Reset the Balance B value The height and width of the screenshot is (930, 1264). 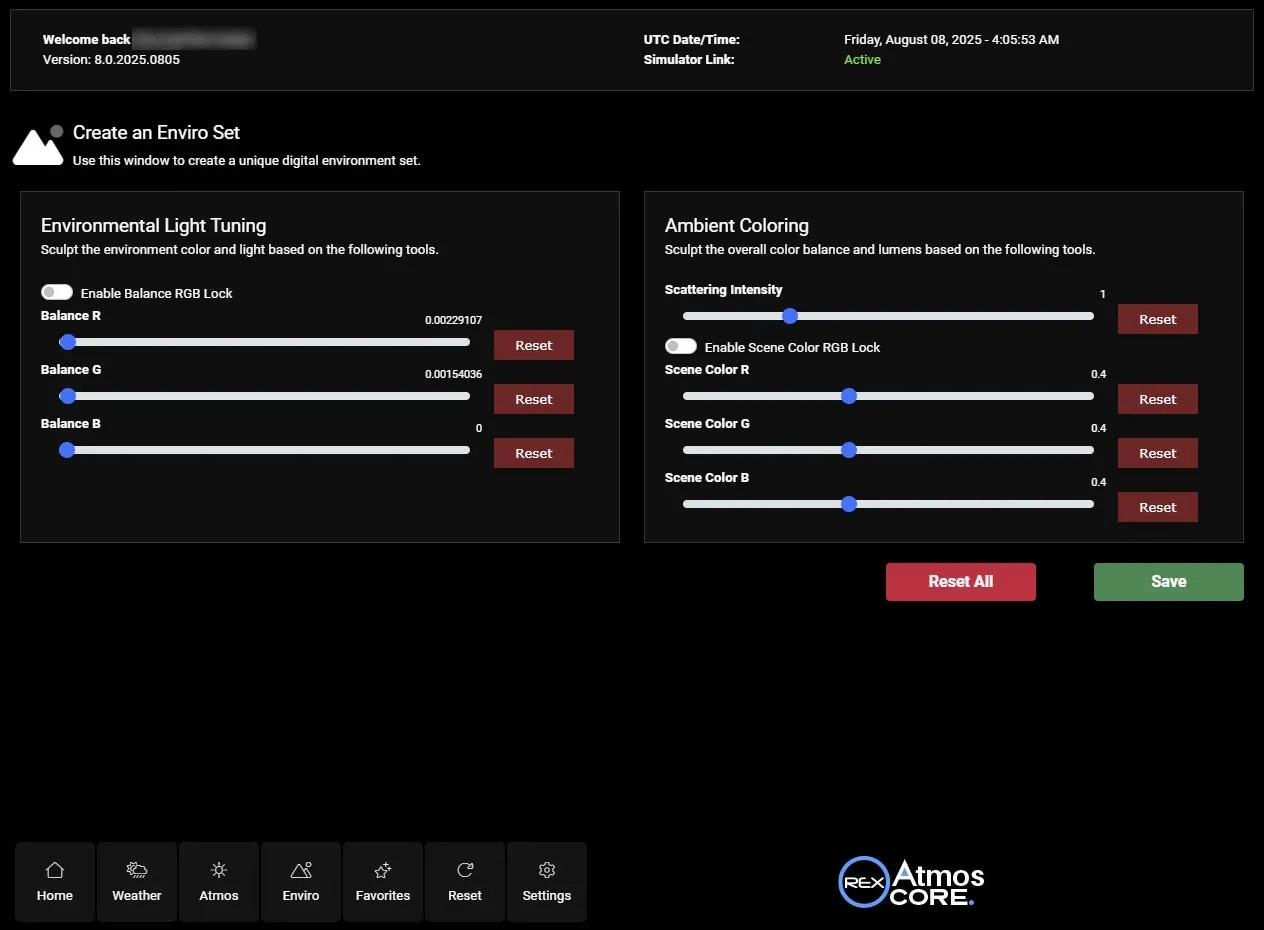coord(533,452)
